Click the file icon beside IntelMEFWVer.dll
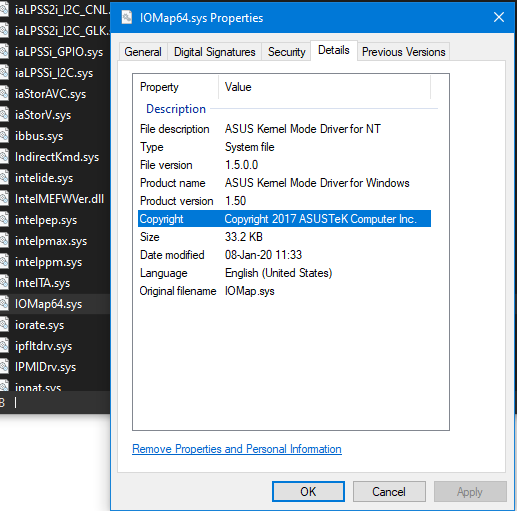 (4, 199)
